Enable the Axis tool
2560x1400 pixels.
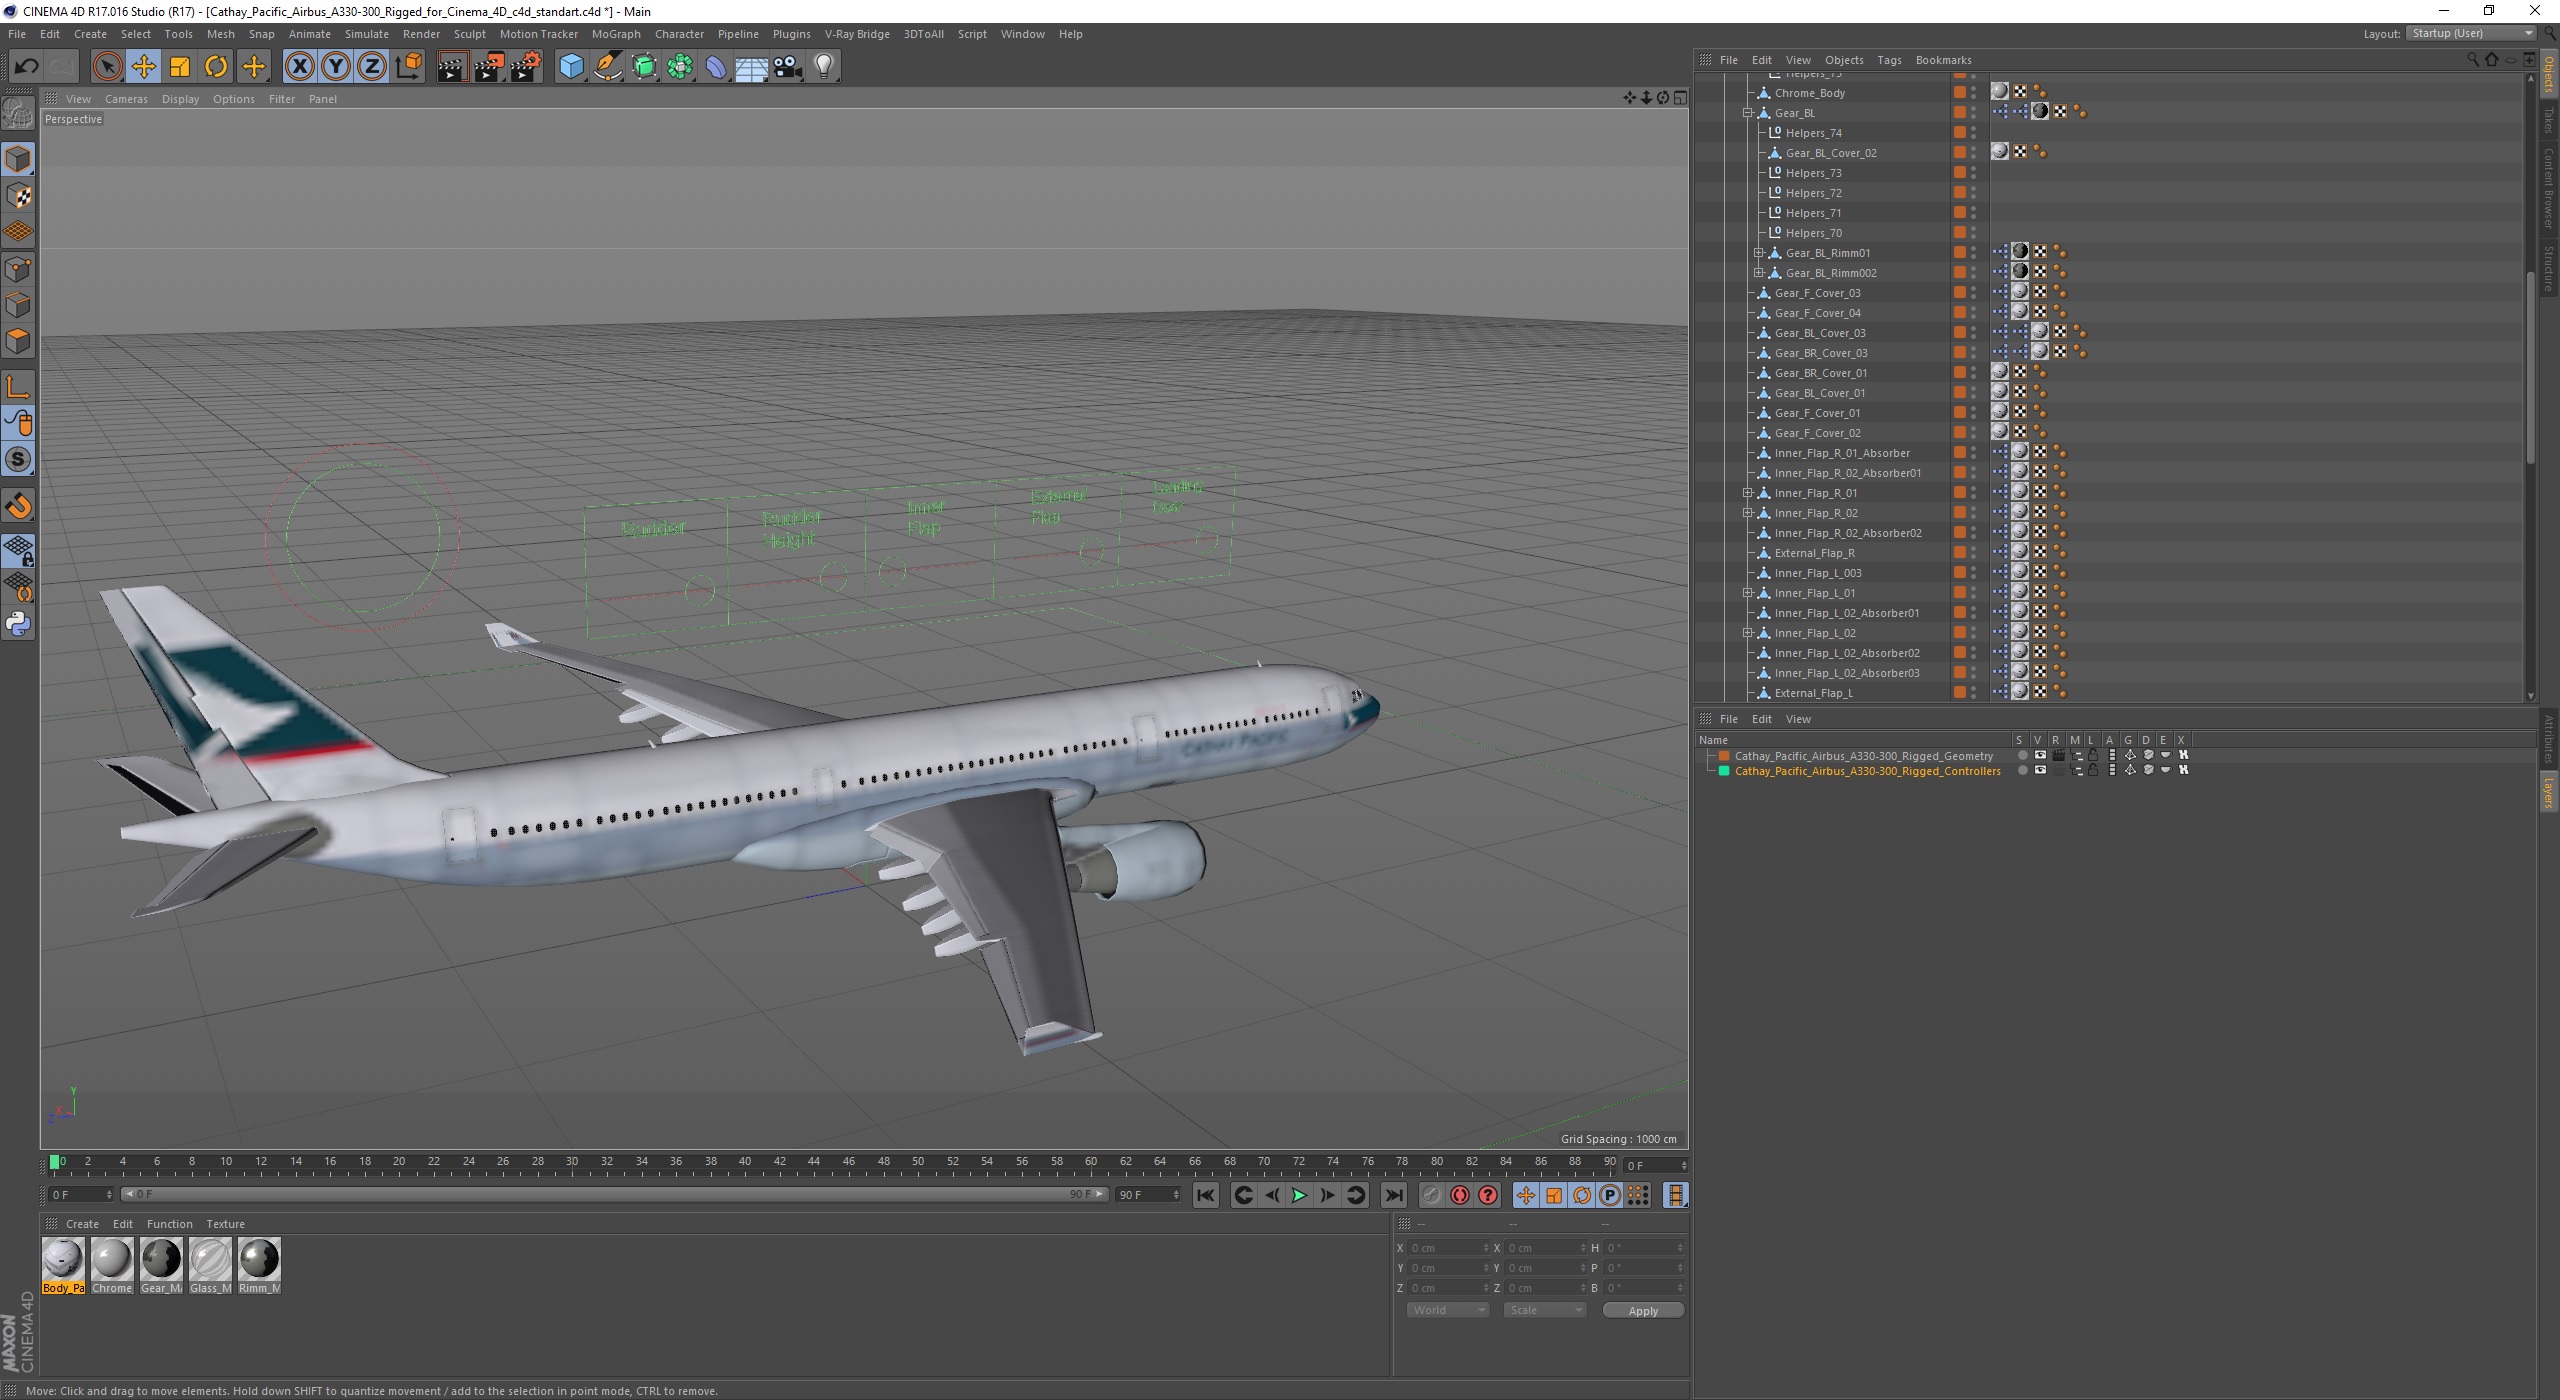point(18,387)
